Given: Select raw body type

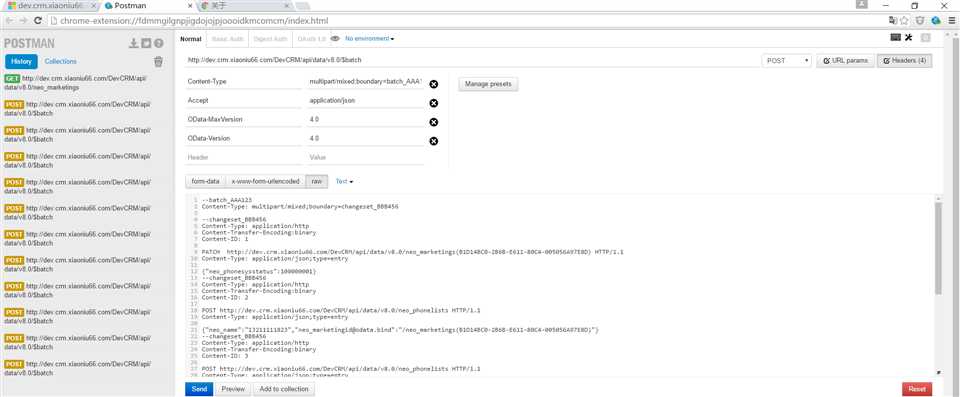Looking at the screenshot, I should [x=317, y=181].
